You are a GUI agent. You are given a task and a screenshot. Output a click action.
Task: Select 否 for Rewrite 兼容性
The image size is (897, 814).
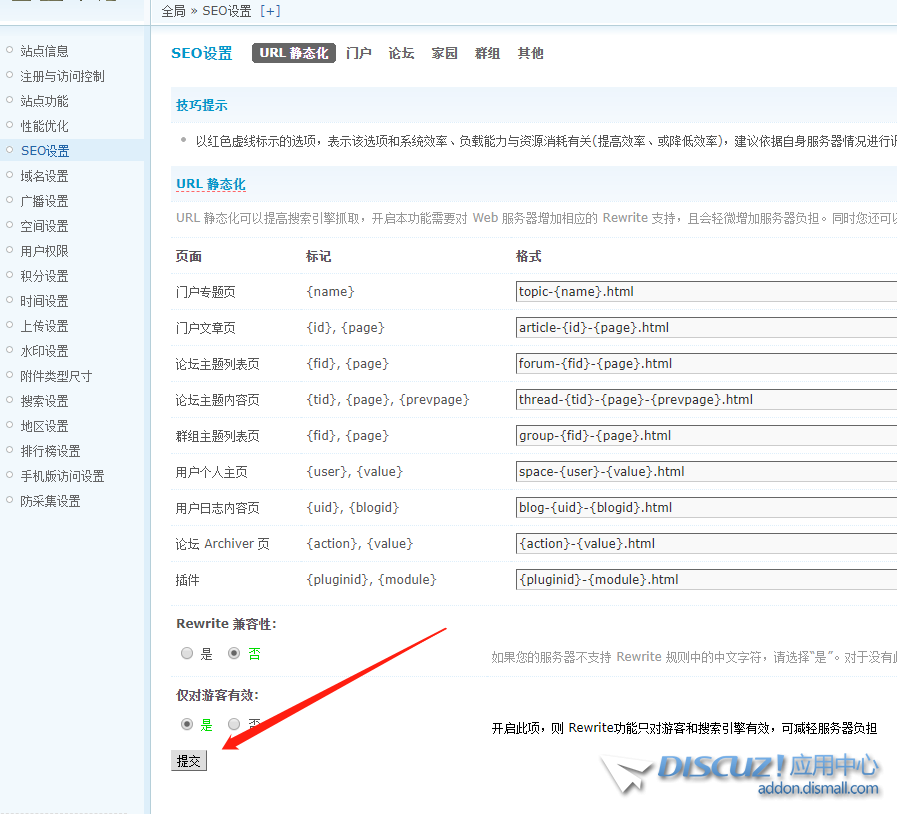coord(234,654)
